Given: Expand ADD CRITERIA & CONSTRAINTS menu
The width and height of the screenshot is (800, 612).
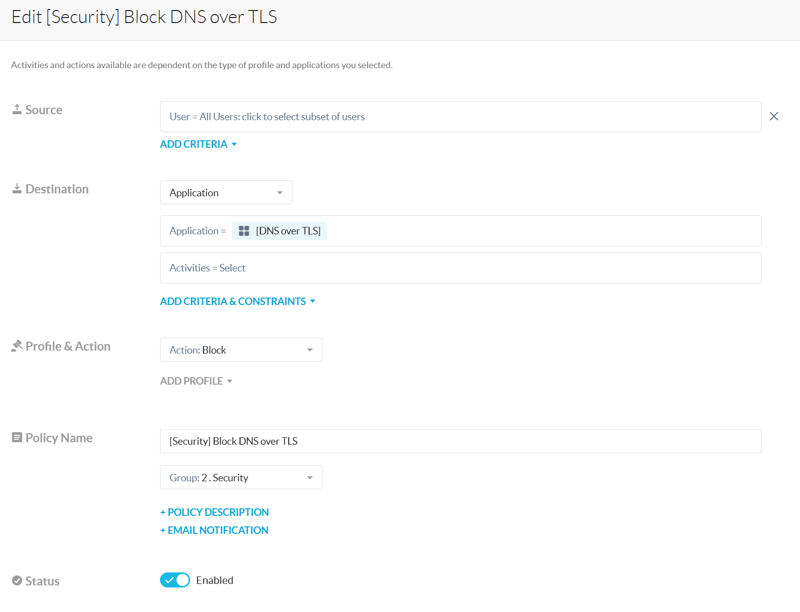Looking at the screenshot, I should (237, 301).
